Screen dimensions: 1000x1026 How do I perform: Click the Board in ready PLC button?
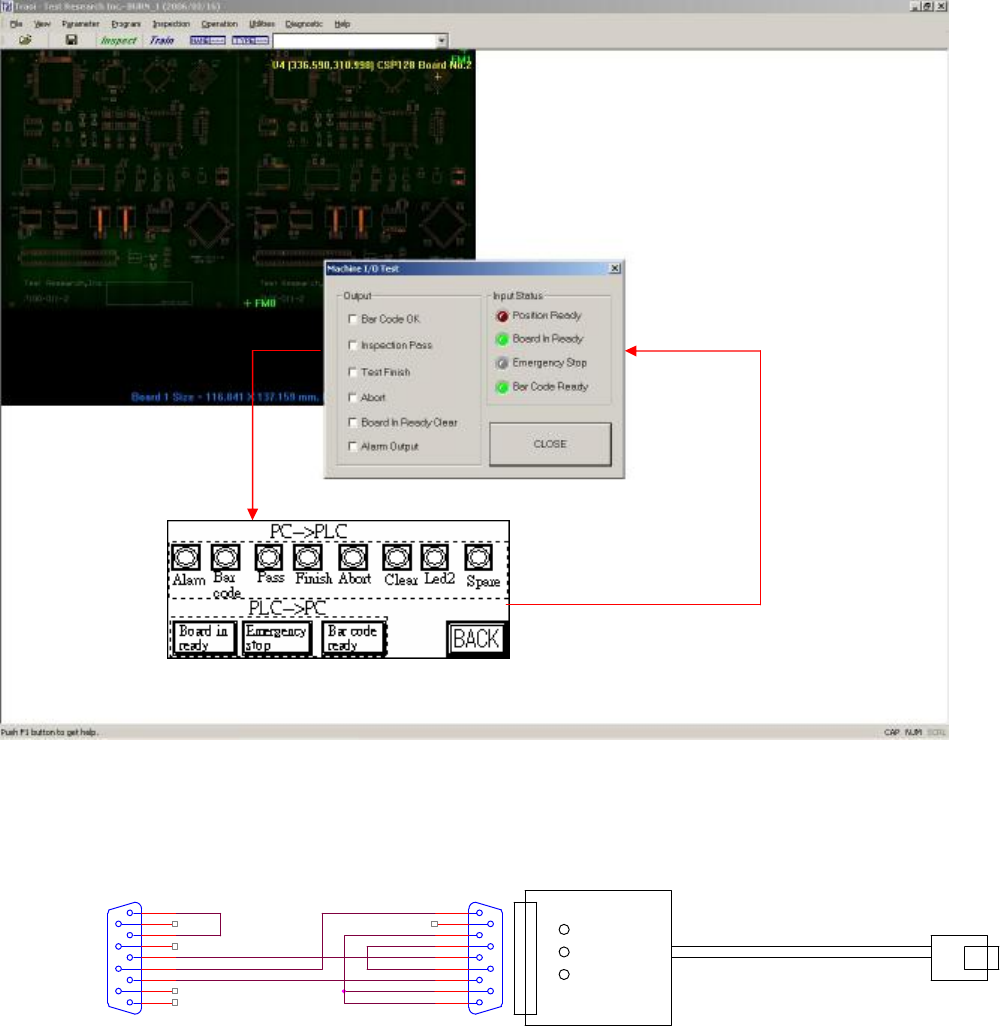[203, 638]
